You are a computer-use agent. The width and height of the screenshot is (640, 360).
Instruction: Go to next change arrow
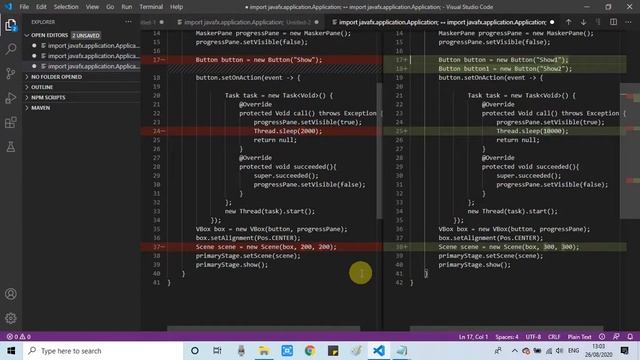coord(584,22)
